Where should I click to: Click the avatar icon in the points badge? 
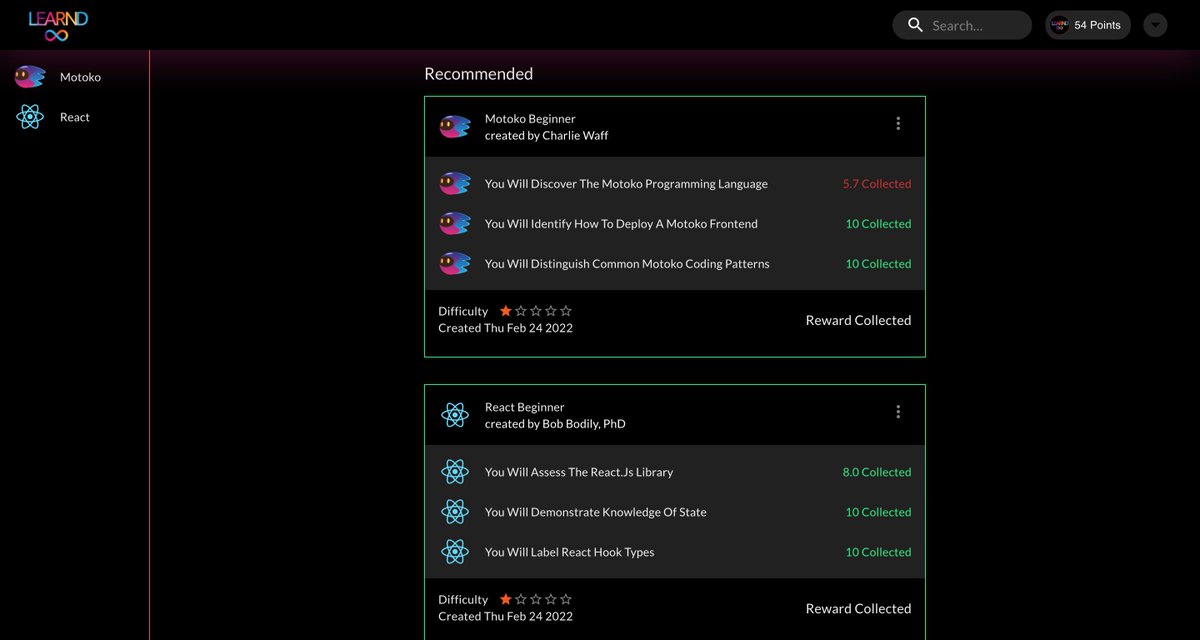point(1060,25)
